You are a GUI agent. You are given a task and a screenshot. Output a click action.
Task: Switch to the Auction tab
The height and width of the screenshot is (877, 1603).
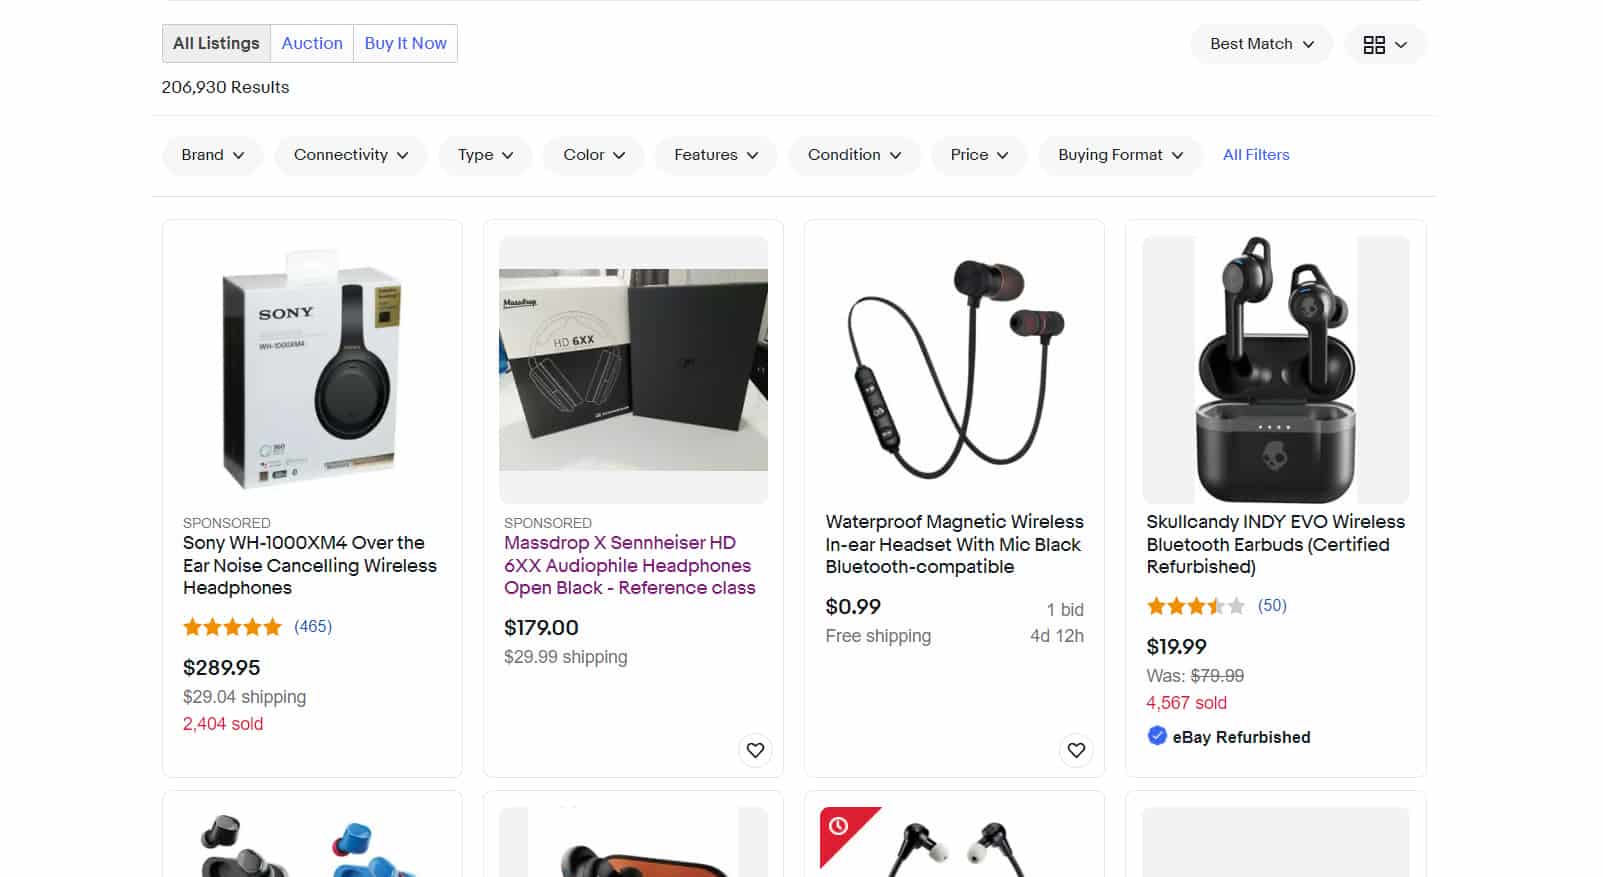(x=312, y=43)
